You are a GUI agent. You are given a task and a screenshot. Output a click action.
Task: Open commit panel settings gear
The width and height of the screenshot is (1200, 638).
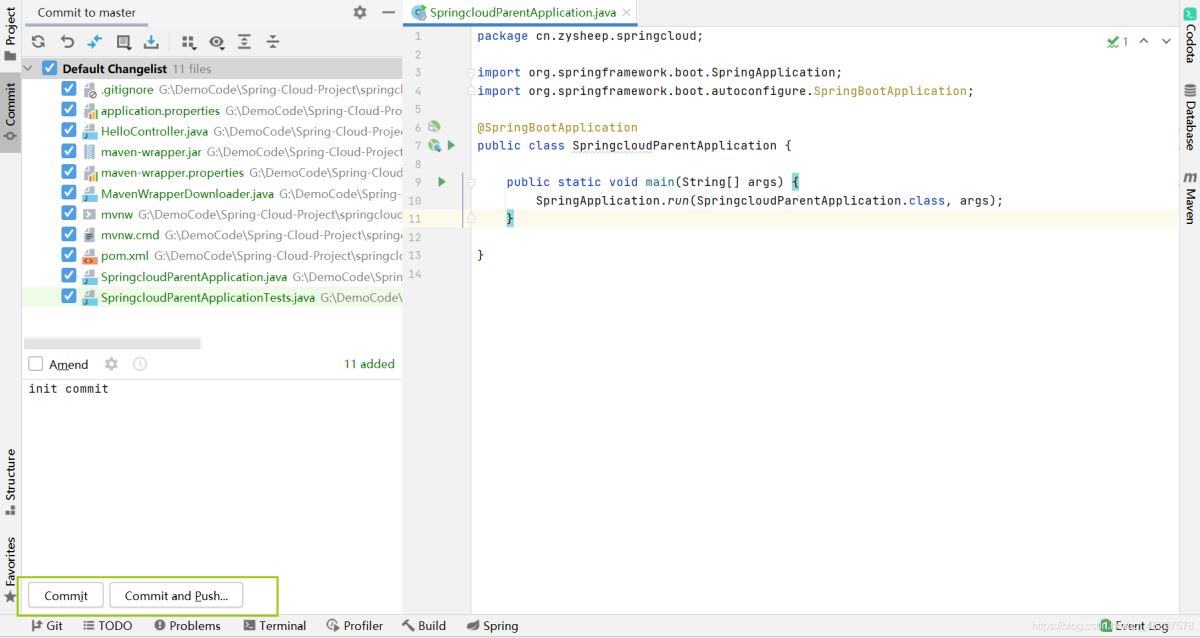360,12
